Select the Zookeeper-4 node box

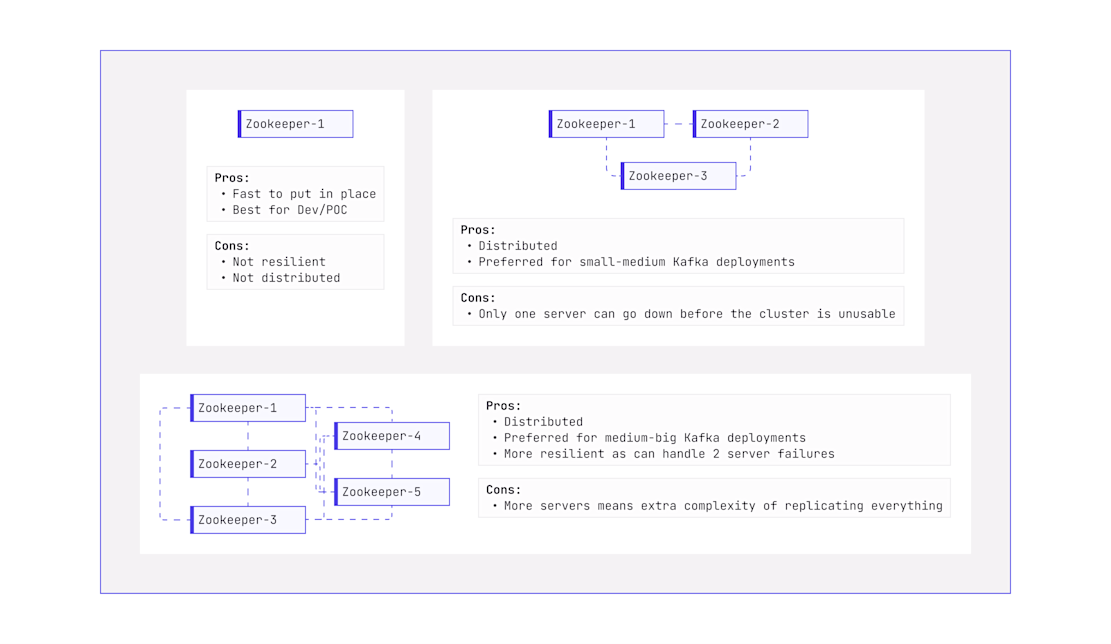(392, 436)
